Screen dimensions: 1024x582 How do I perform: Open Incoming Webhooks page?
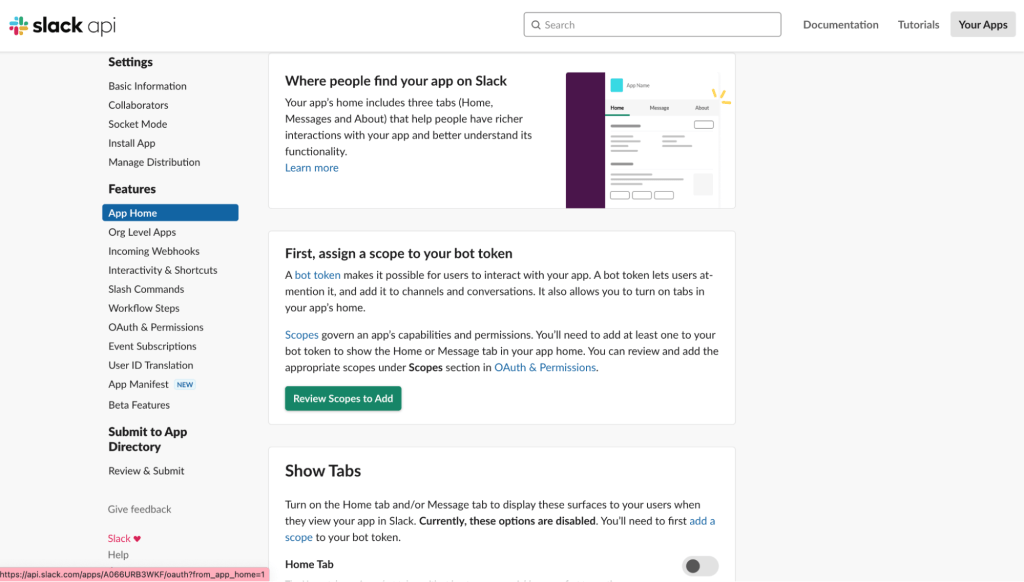pos(154,251)
